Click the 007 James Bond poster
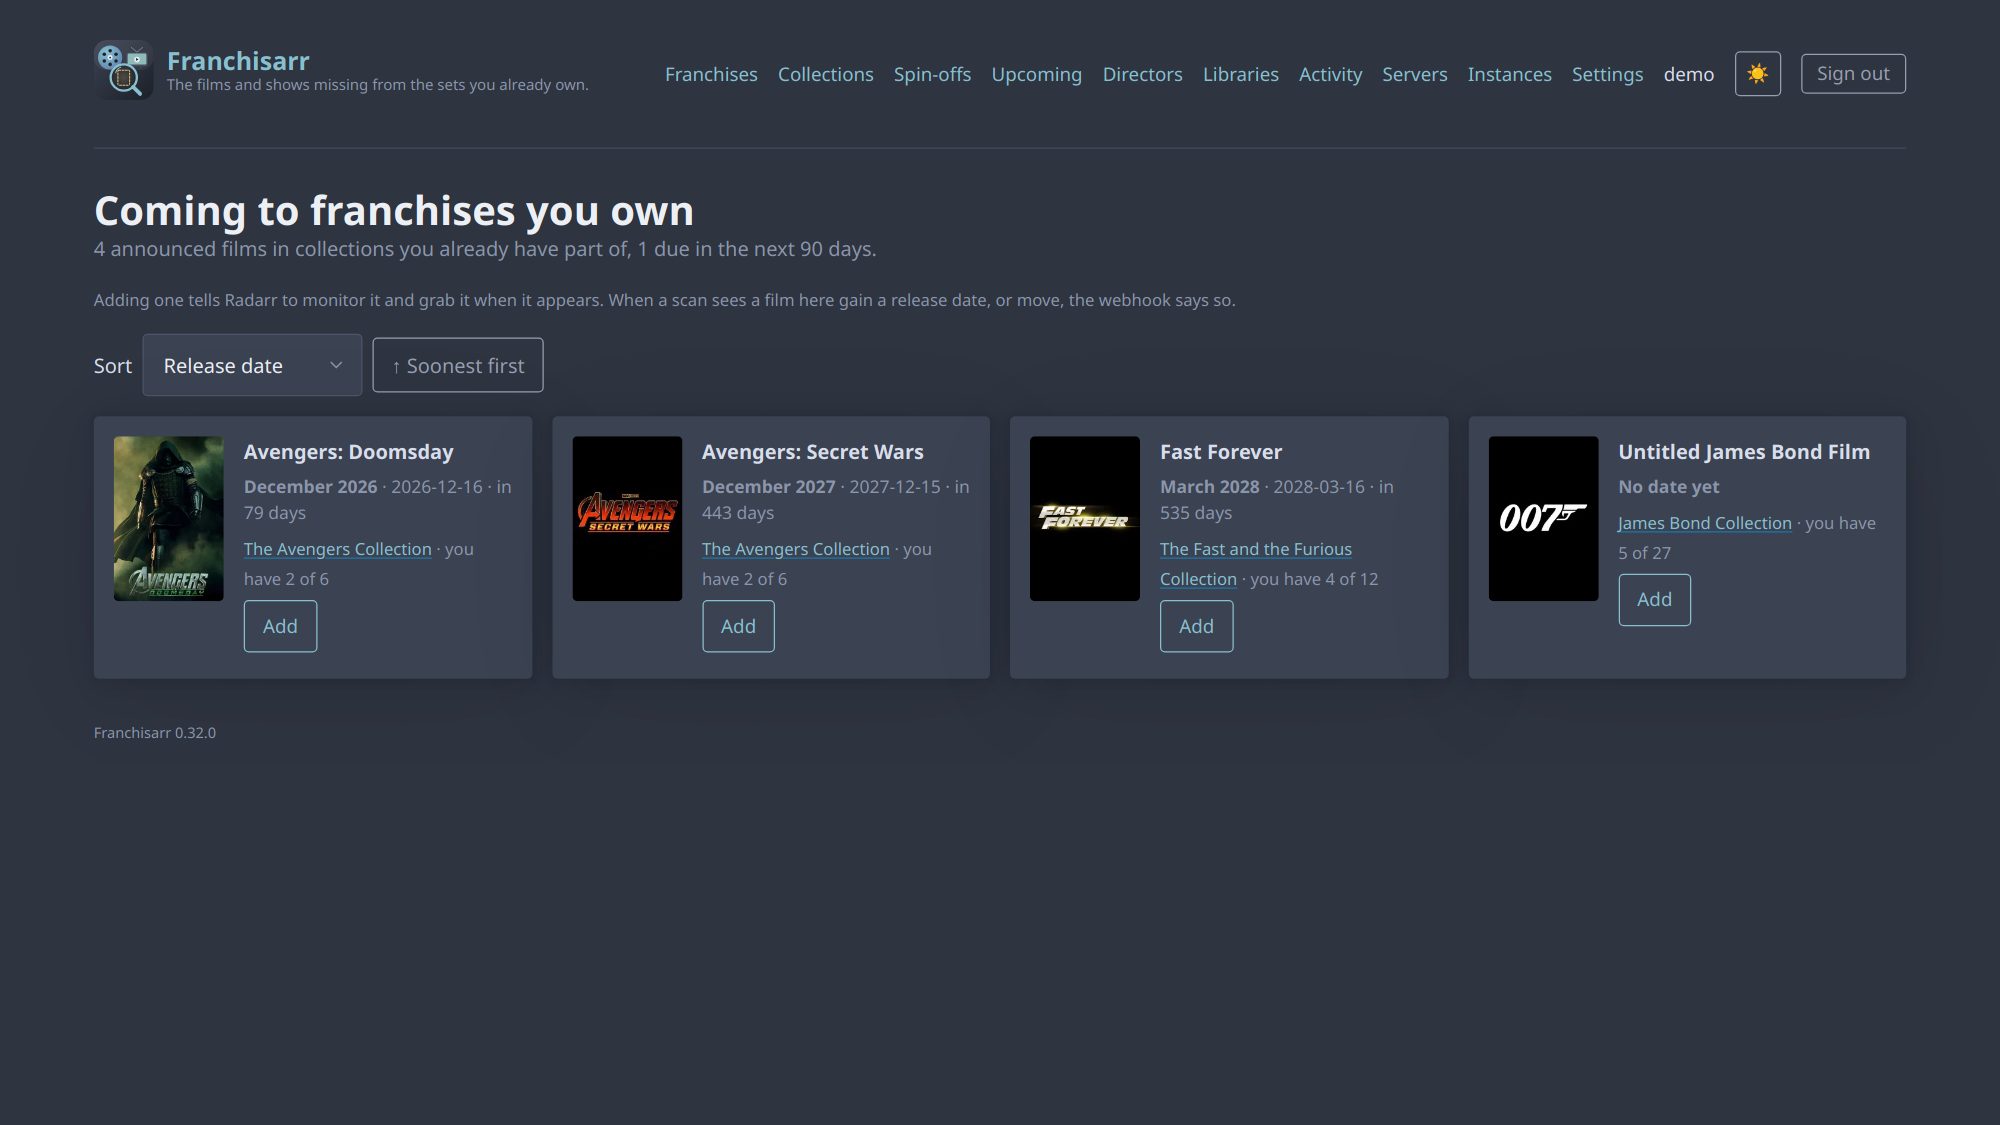Screen dimensions: 2000x1125 coord(1543,518)
